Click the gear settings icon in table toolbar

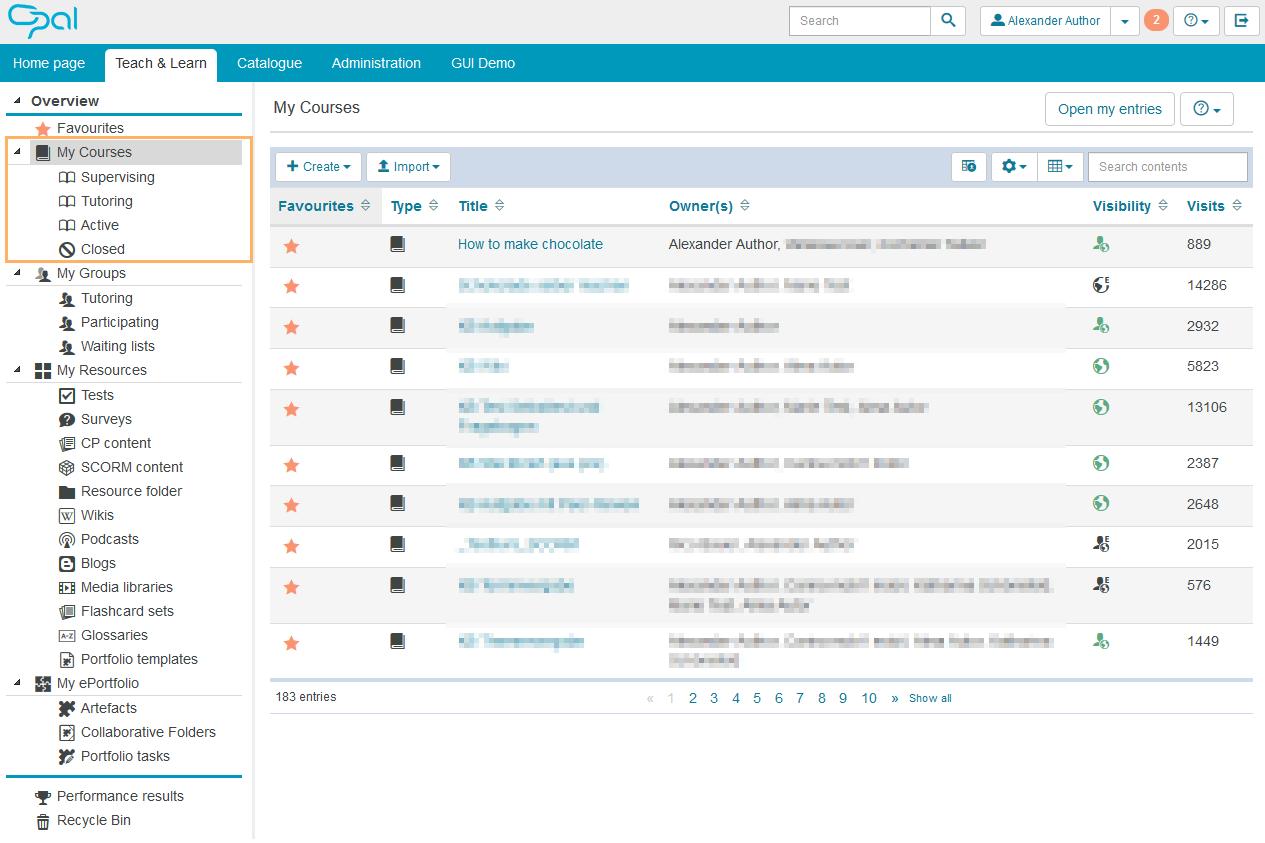pos(1013,167)
